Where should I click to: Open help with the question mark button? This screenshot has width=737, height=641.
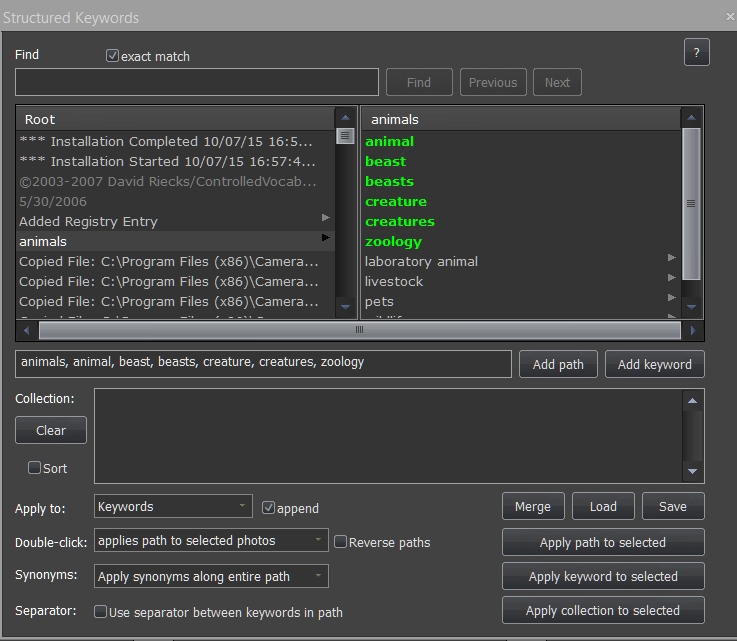[696, 52]
